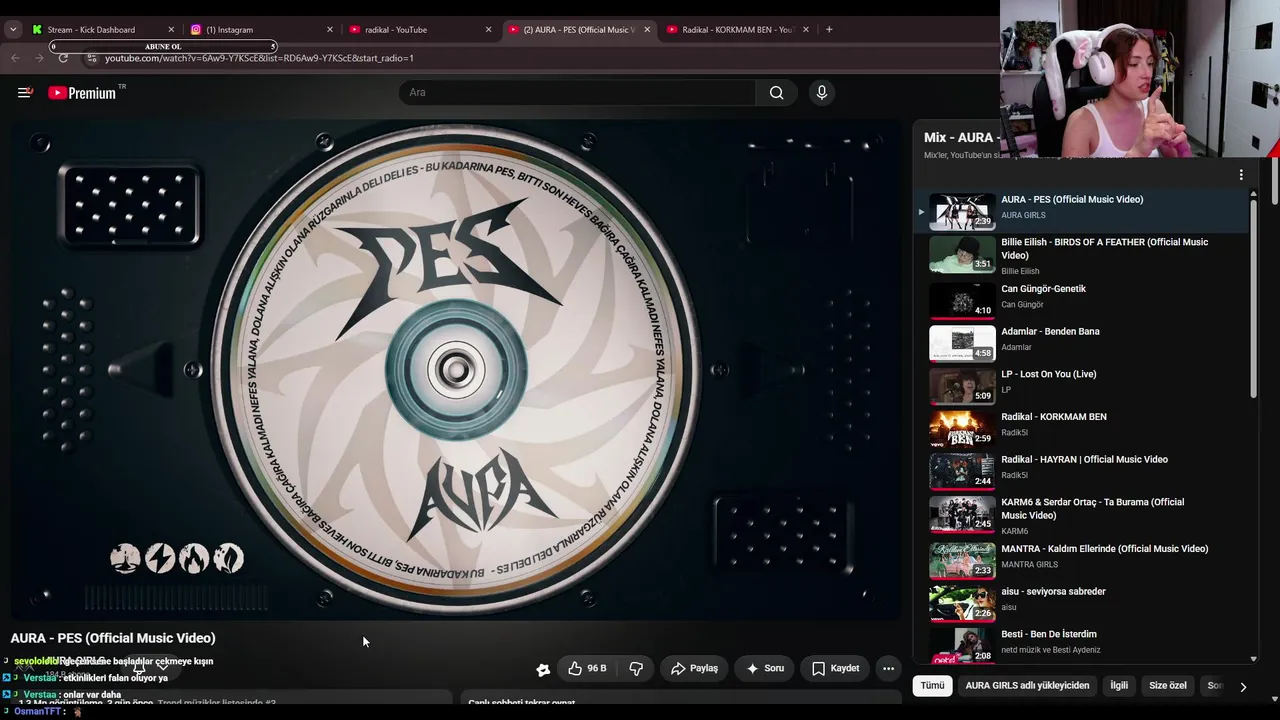This screenshot has height=720, width=1280.
Task: Play 'AURA - PES (Official Music Video)' playlist title
Action: click(x=1072, y=200)
